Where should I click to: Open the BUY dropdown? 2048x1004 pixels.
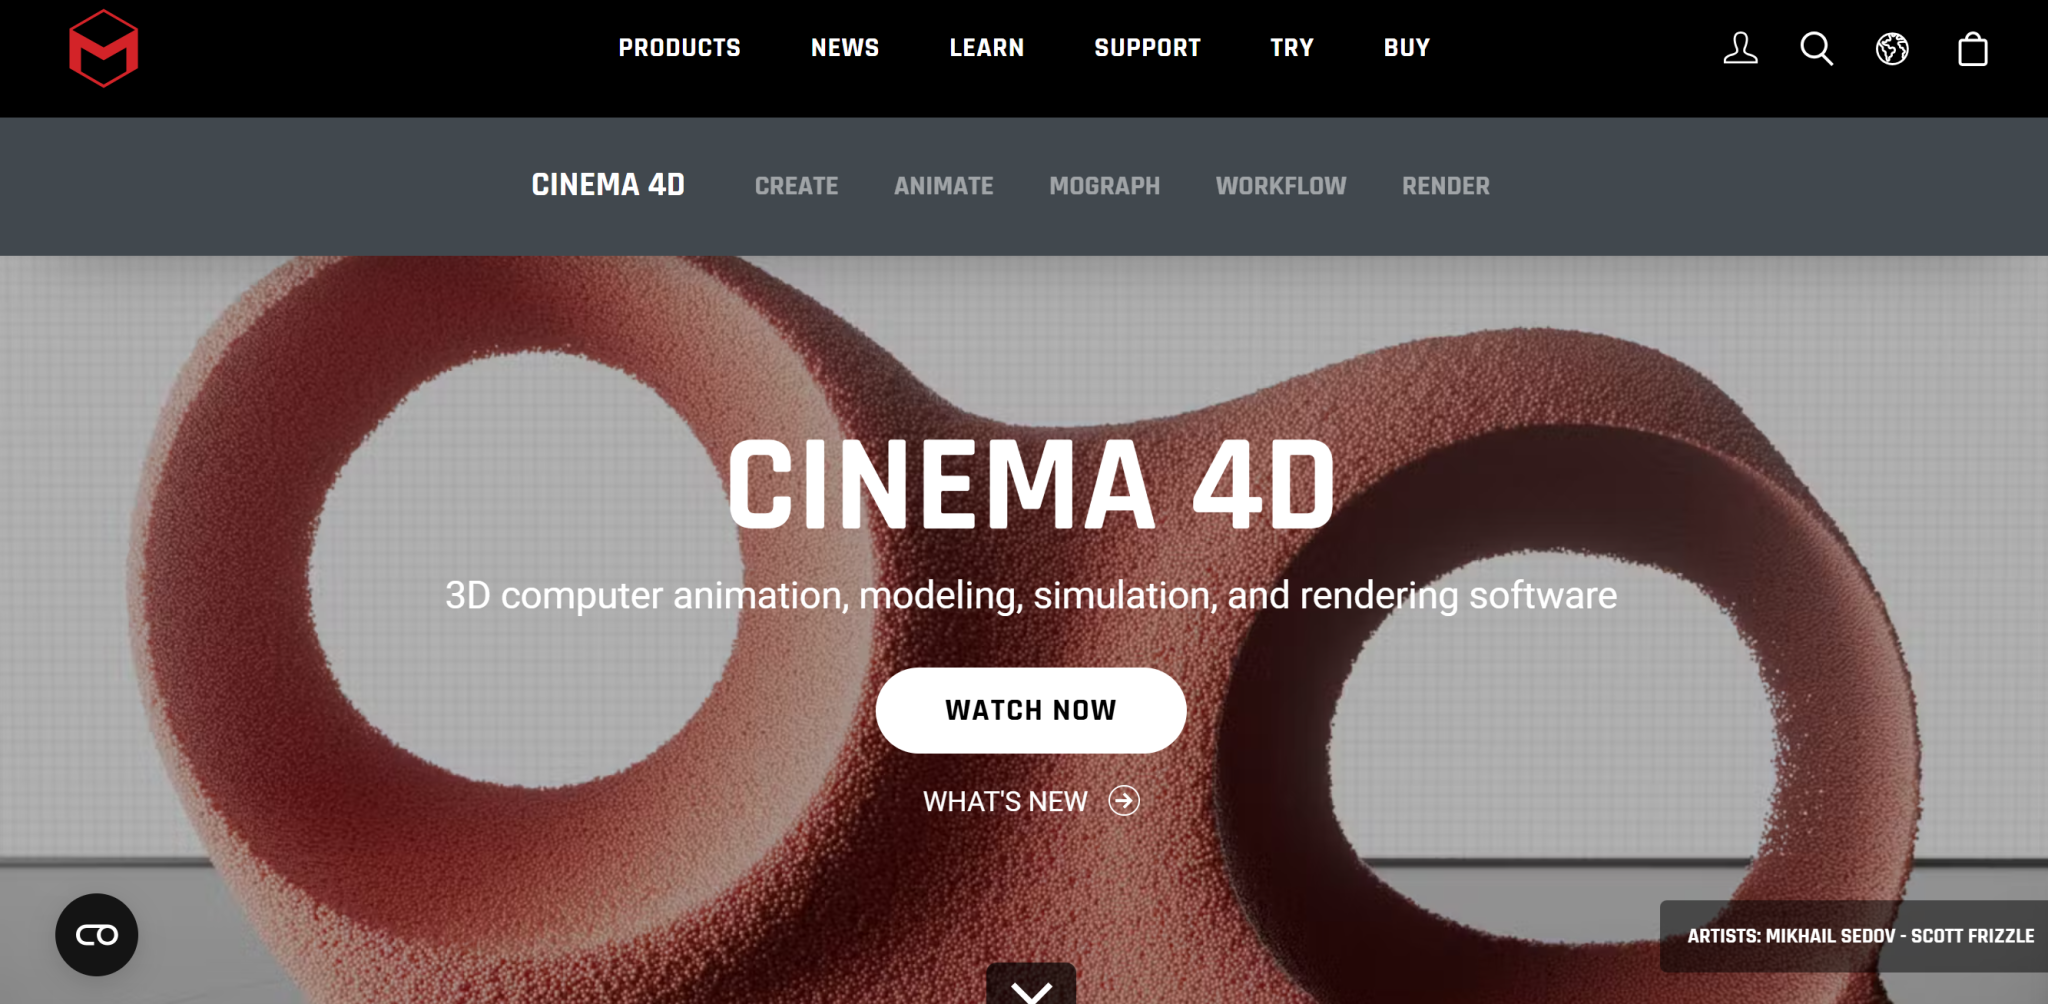coord(1405,47)
